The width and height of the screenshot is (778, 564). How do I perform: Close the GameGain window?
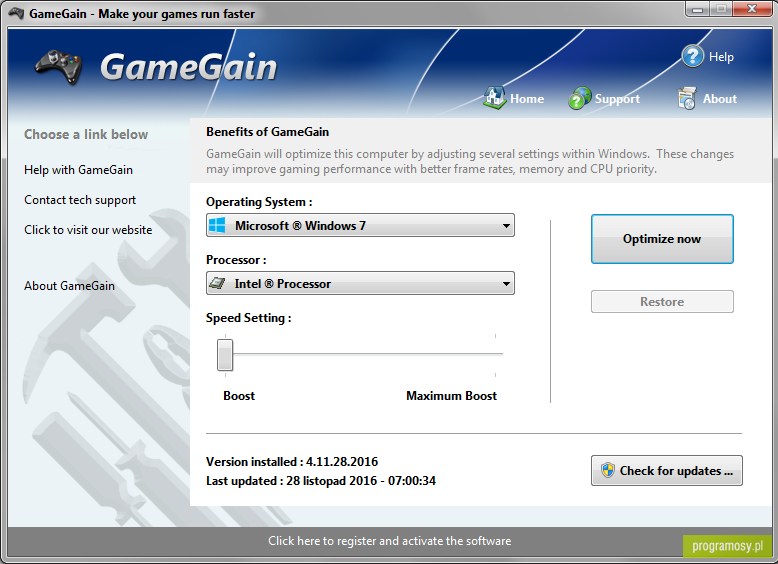[752, 9]
